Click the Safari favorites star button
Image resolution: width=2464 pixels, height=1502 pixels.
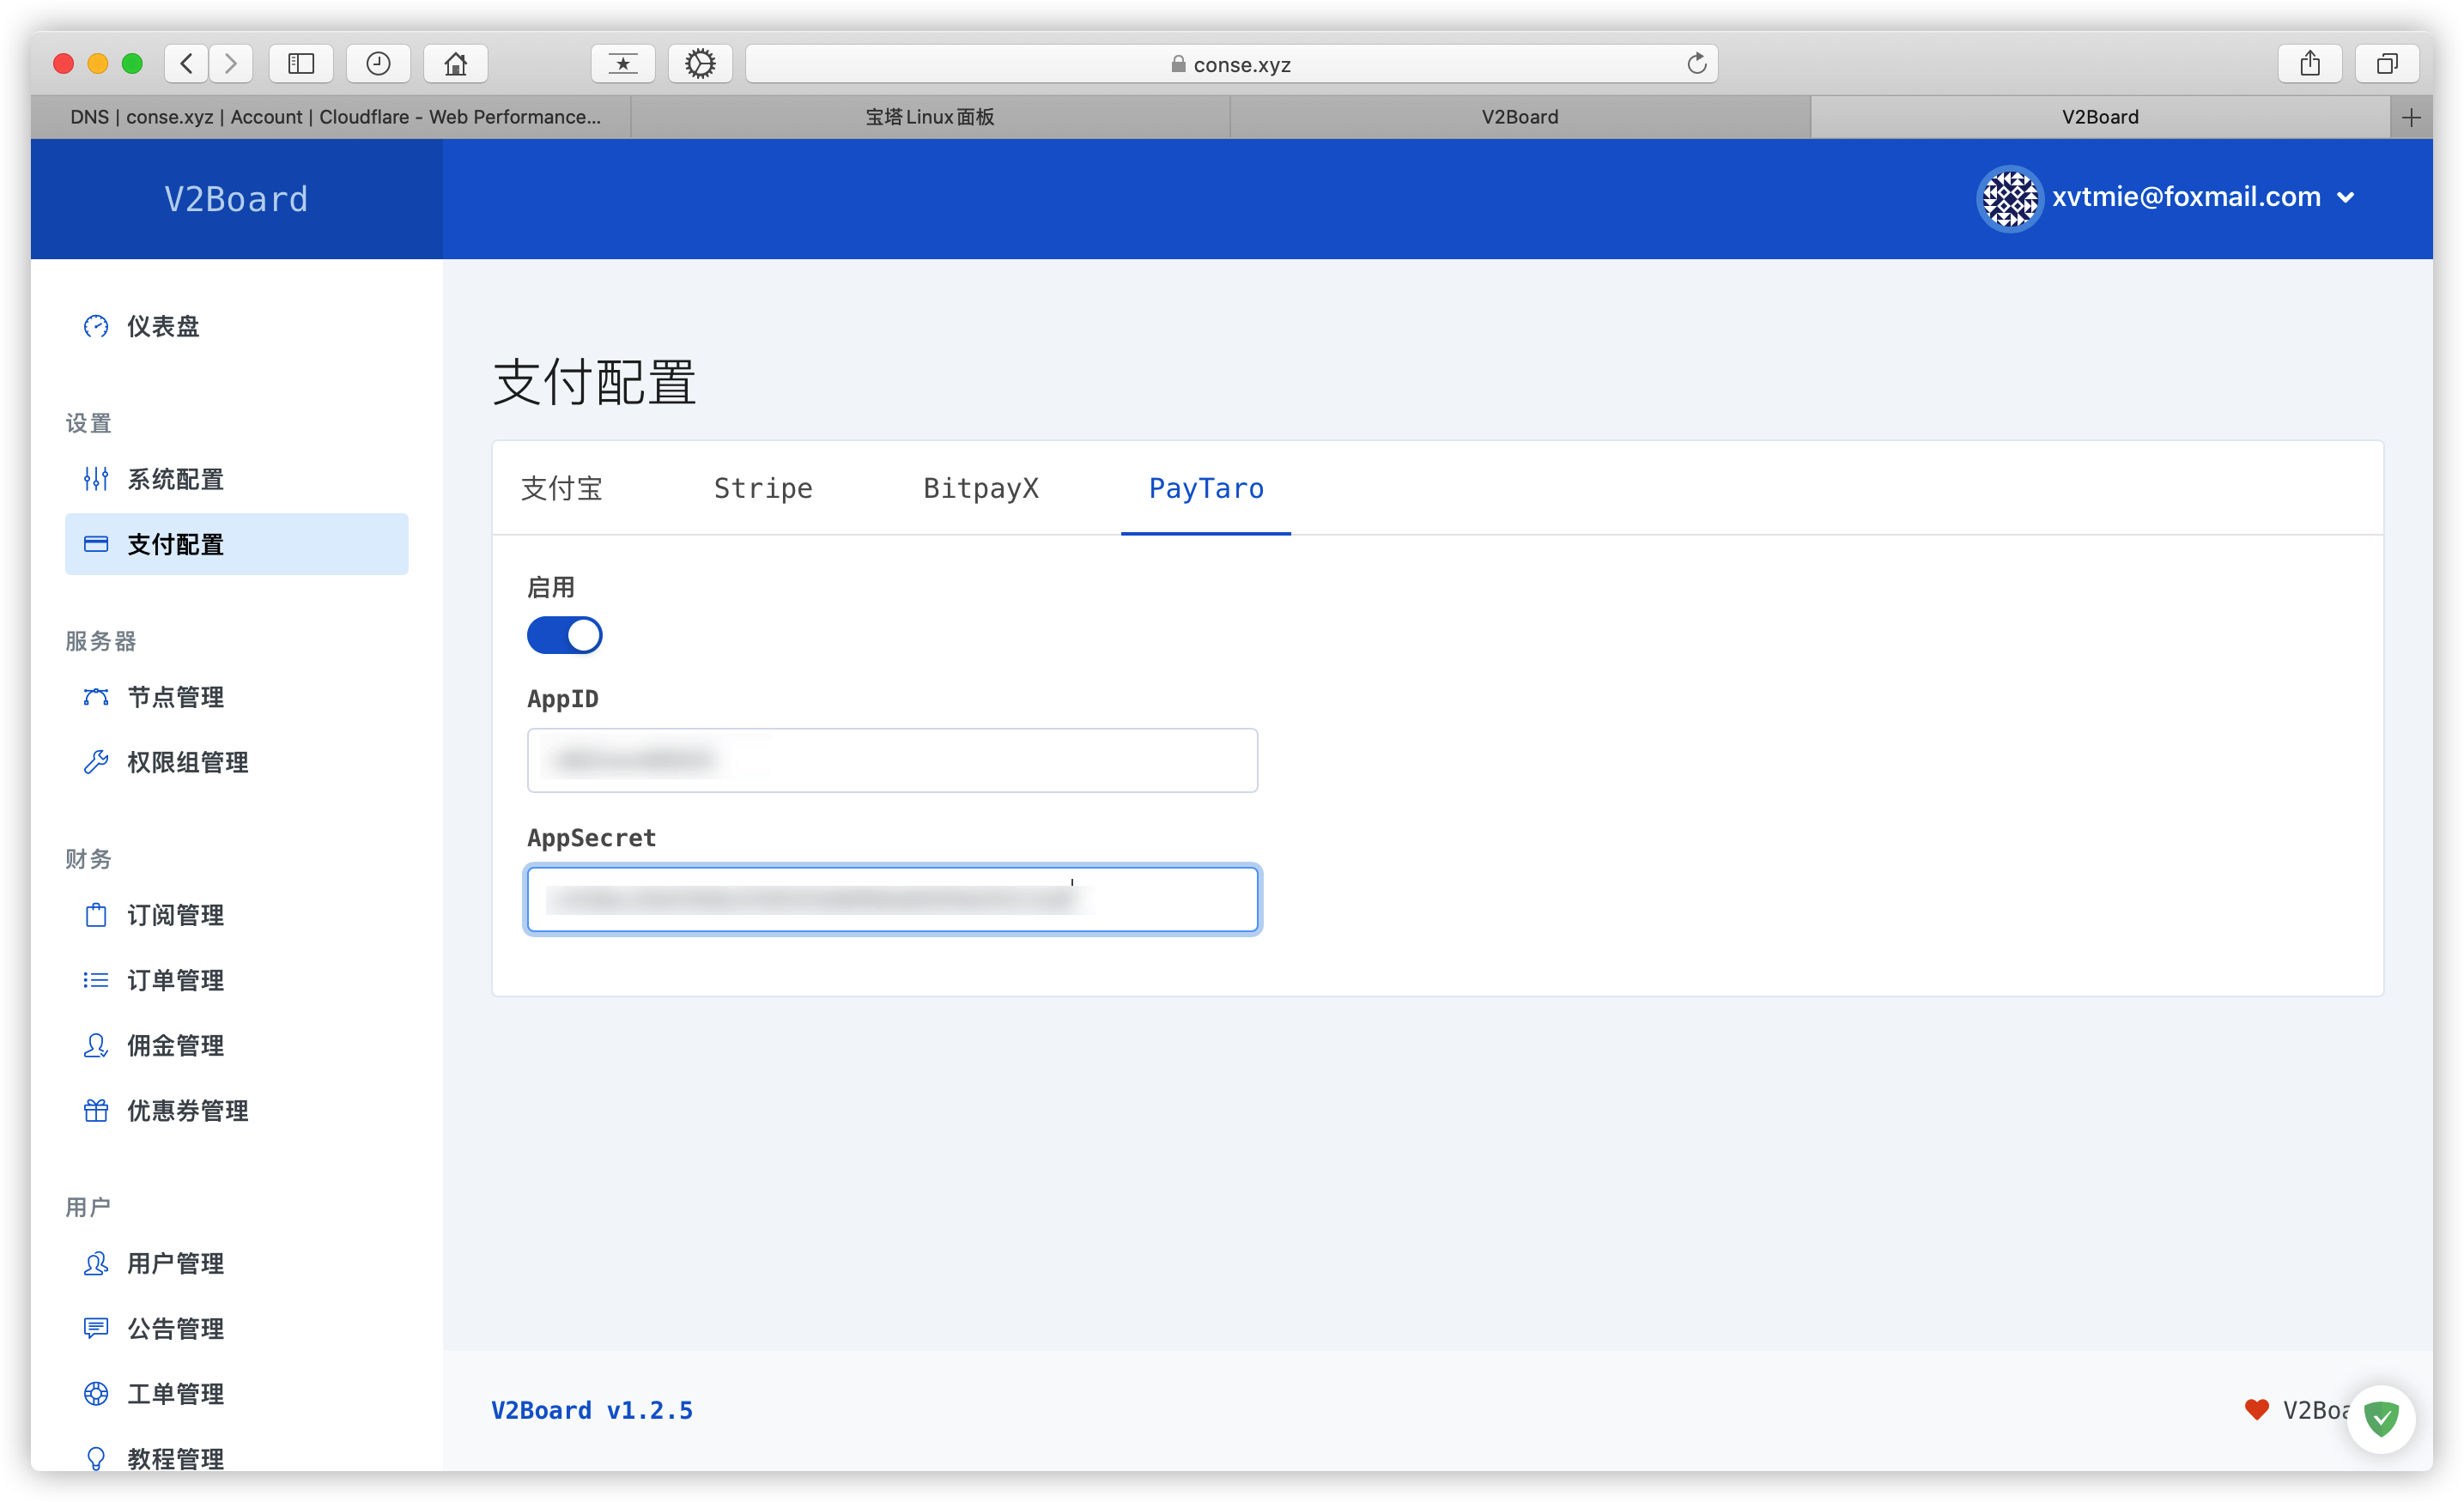[623, 64]
